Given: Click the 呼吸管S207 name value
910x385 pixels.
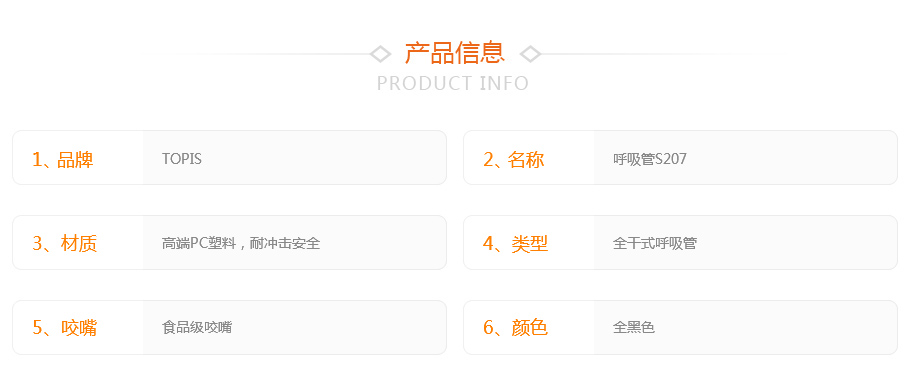Looking at the screenshot, I should pyautogui.click(x=649, y=159).
